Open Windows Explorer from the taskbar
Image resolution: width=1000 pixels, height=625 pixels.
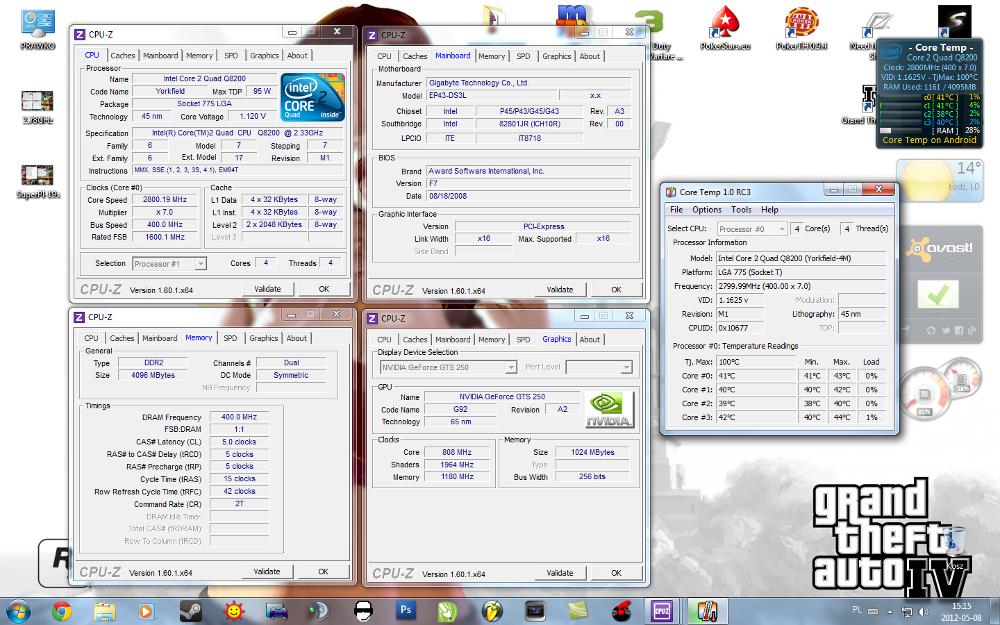(x=105, y=611)
